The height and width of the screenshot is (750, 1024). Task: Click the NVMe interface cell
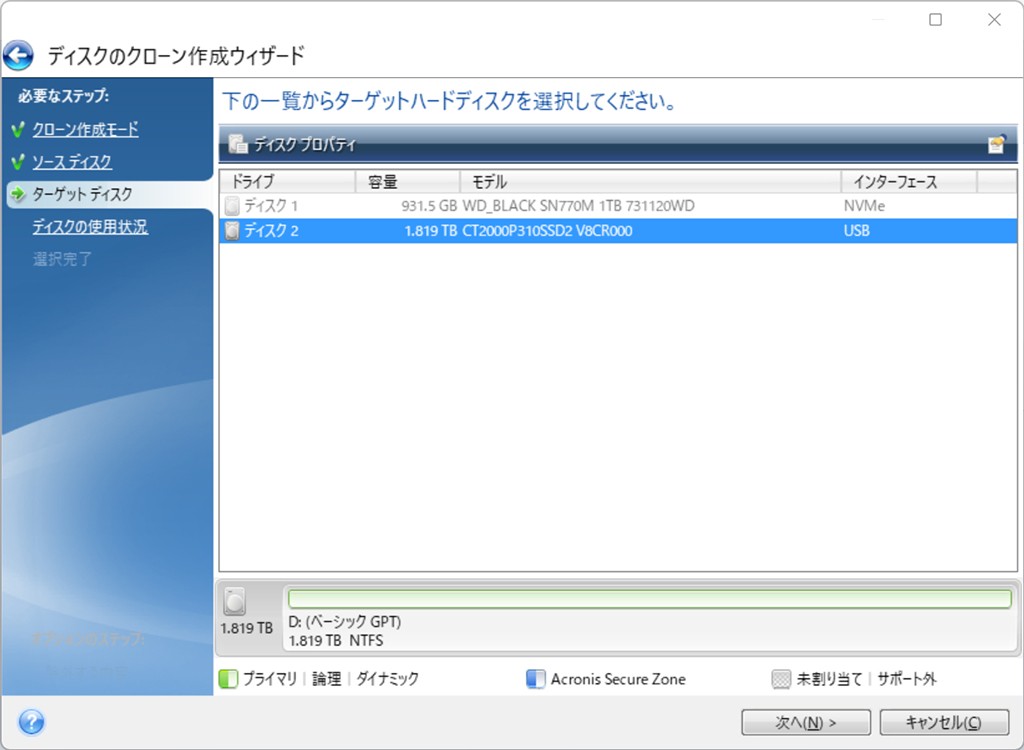(864, 206)
